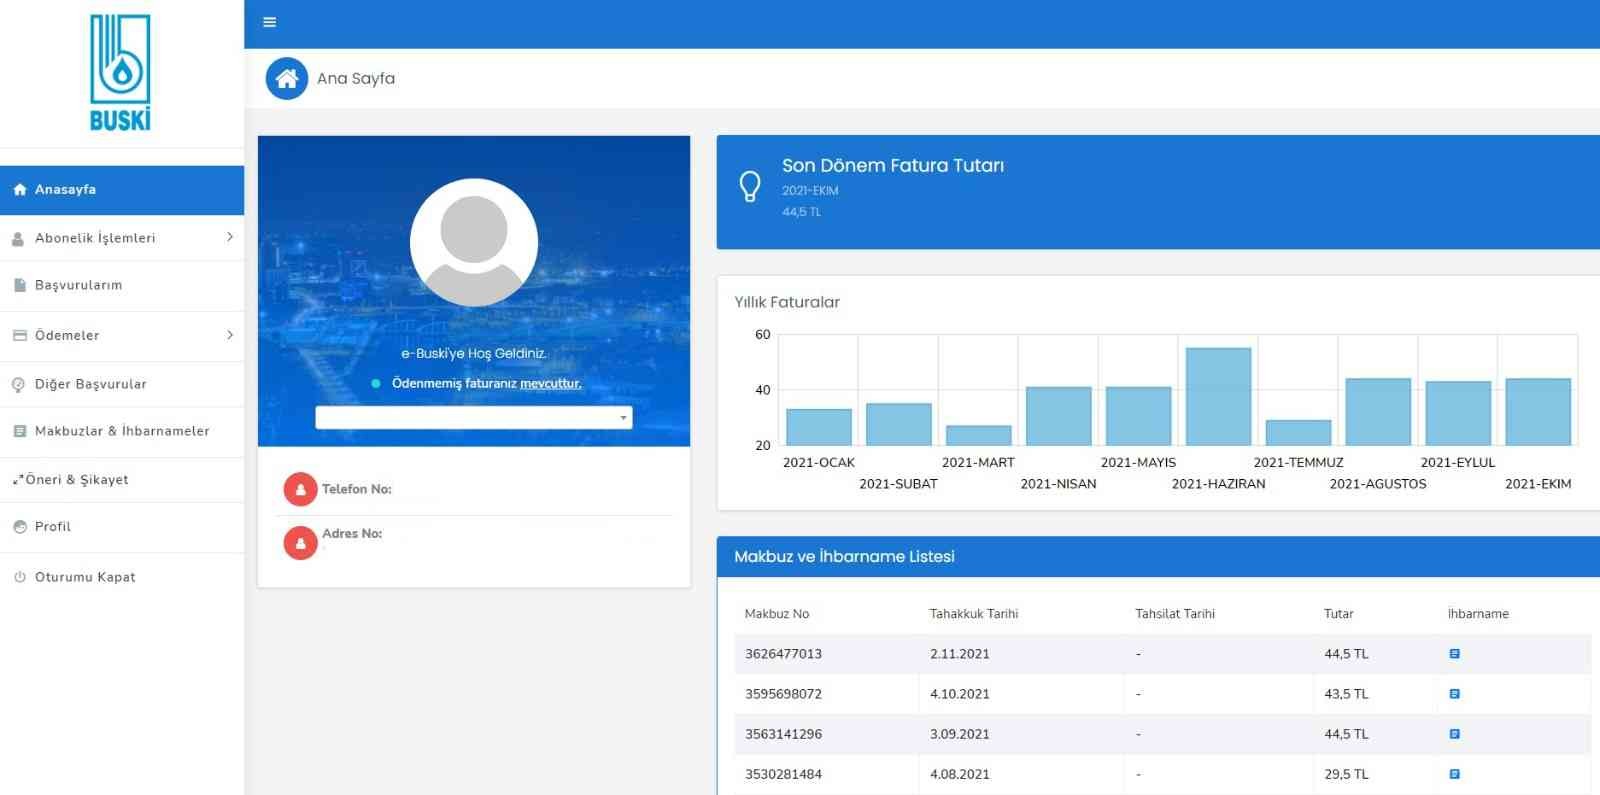Open ihbarname icon for receipt 3595698072
The width and height of the screenshot is (1600, 795).
tap(1454, 694)
